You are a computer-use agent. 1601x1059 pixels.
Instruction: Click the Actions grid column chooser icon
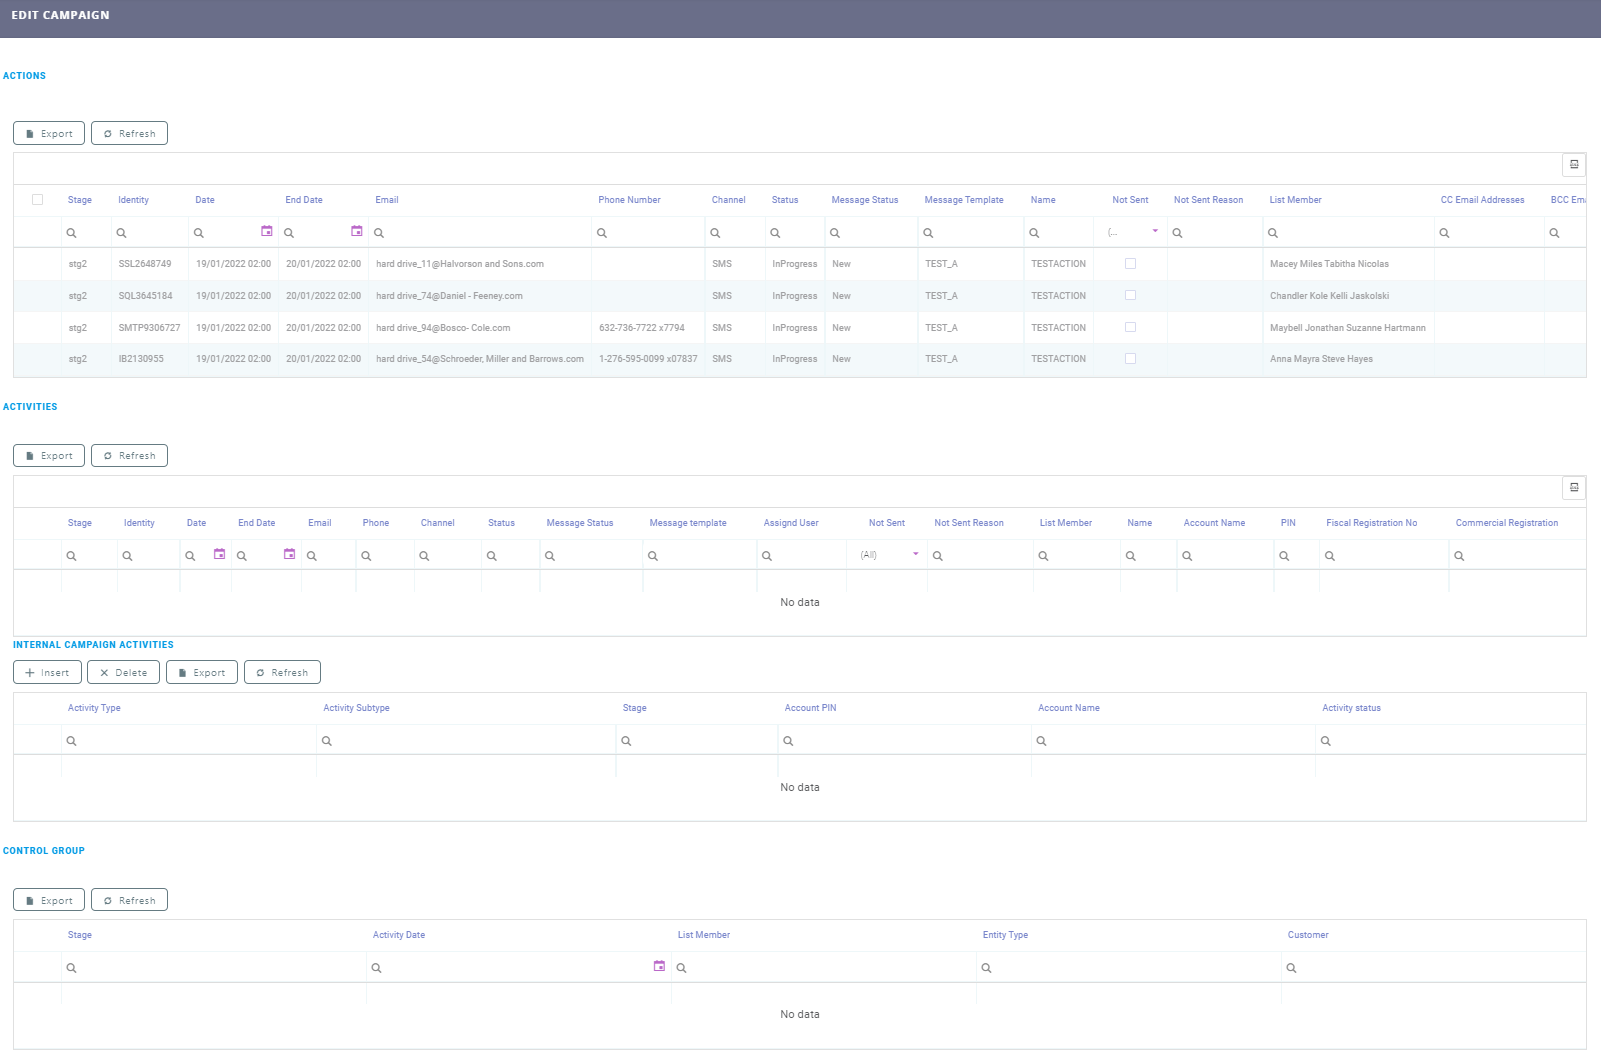(1573, 165)
